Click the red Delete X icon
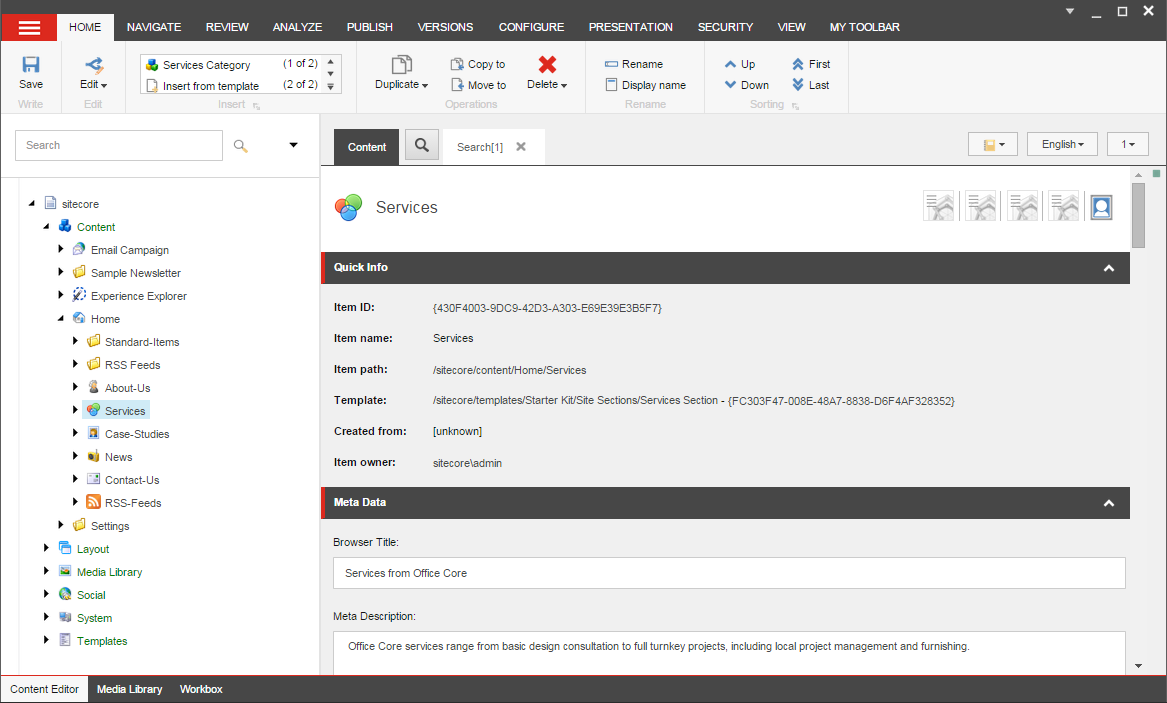 pyautogui.click(x=547, y=65)
